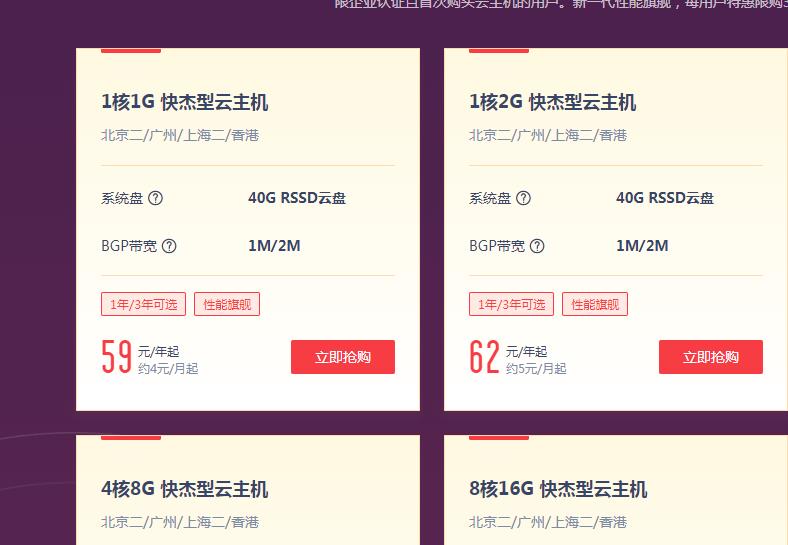Select 1年/3年可选 tag in 1核1G card
788x545 pixels.
(x=143, y=304)
